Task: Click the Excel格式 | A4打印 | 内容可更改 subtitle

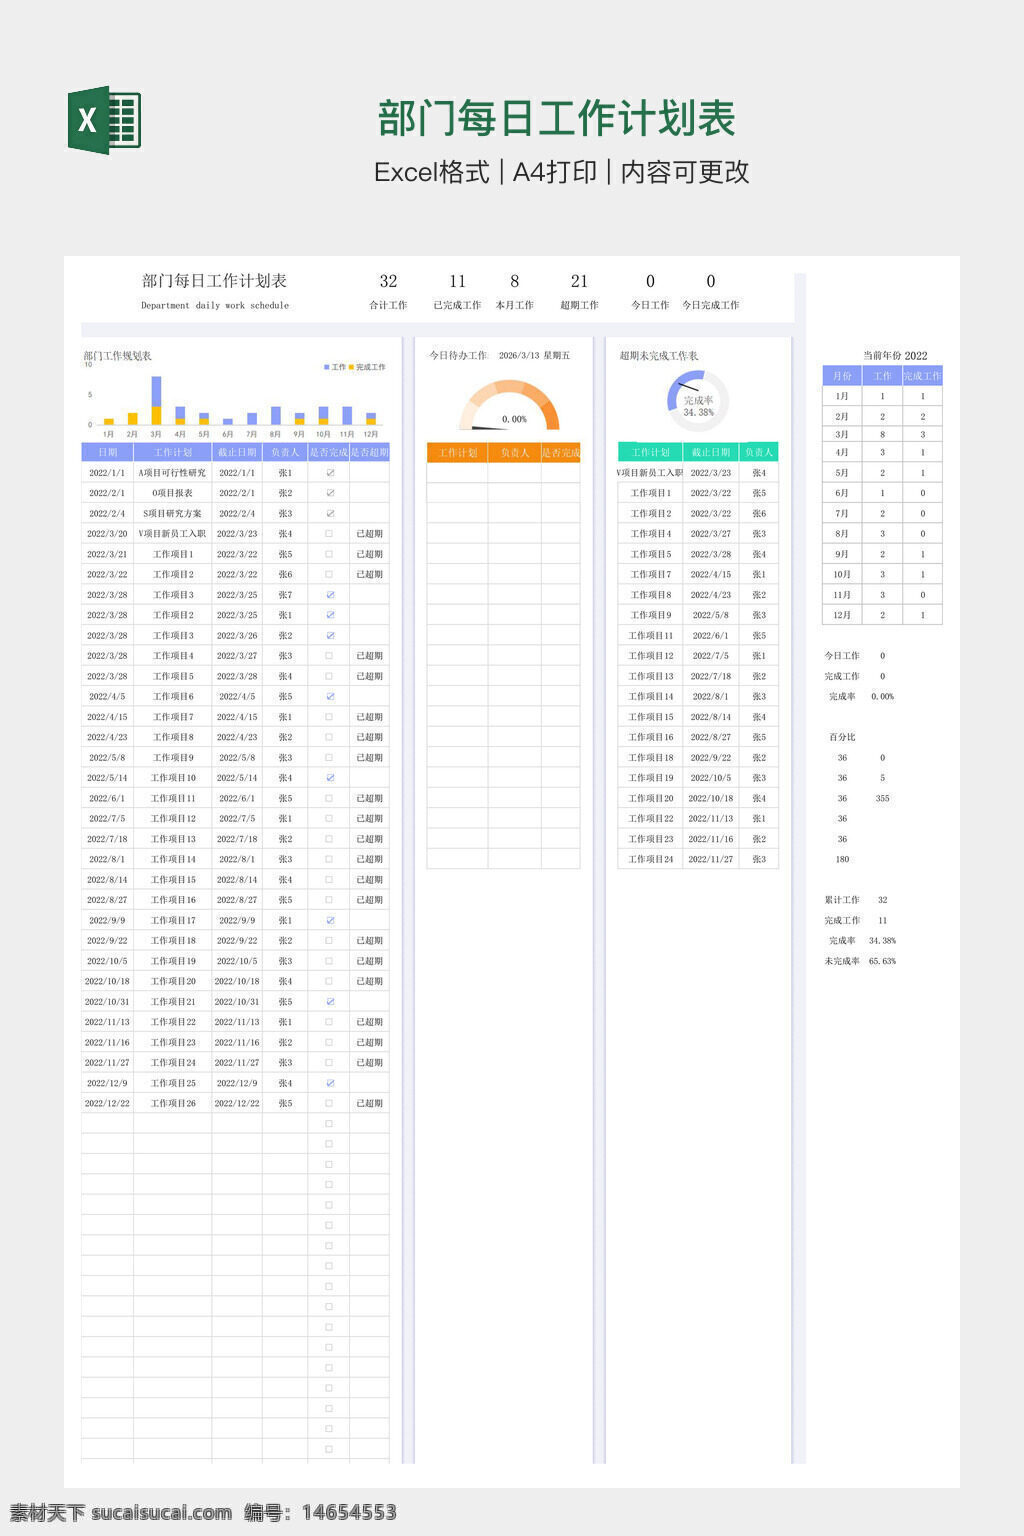Action: click(x=562, y=172)
